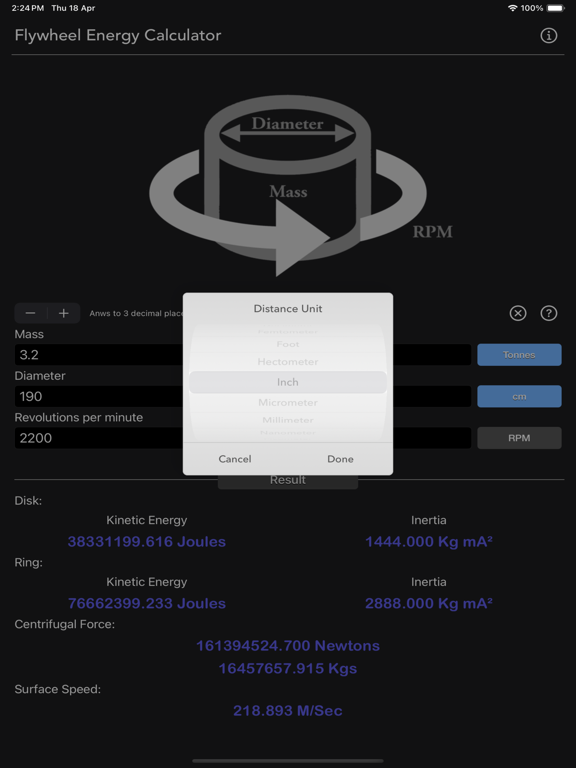This screenshot has width=576, height=768.
Task: Tap the clear (X) circle icon
Action: tap(518, 313)
